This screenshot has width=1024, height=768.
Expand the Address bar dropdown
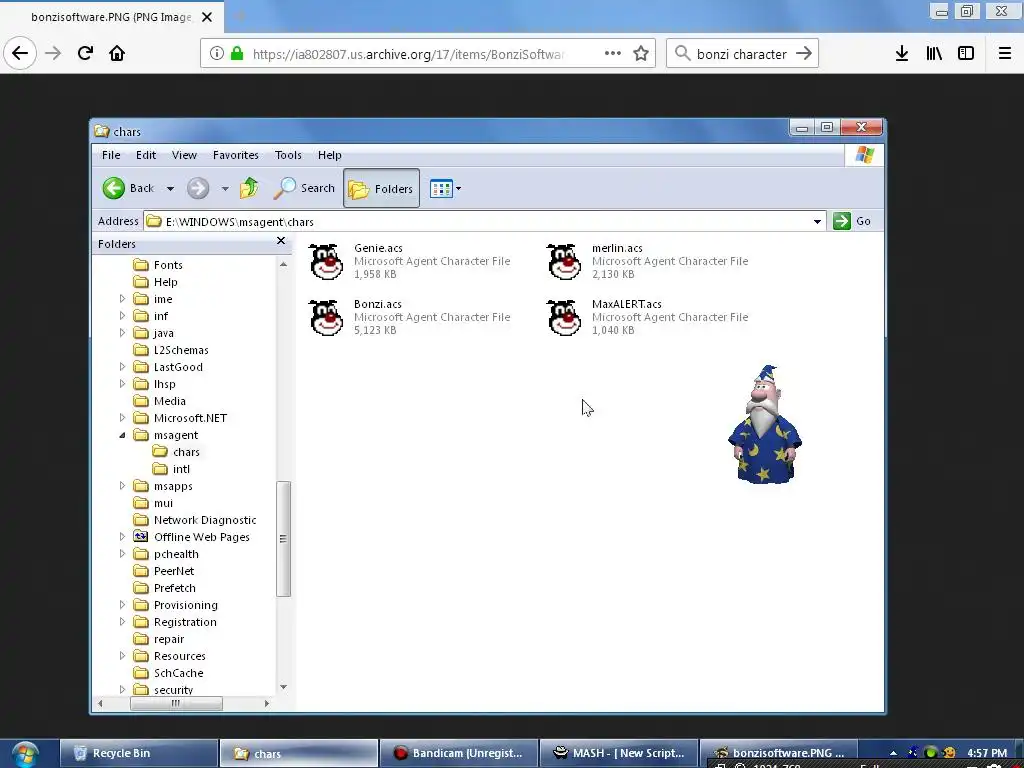pyautogui.click(x=817, y=221)
